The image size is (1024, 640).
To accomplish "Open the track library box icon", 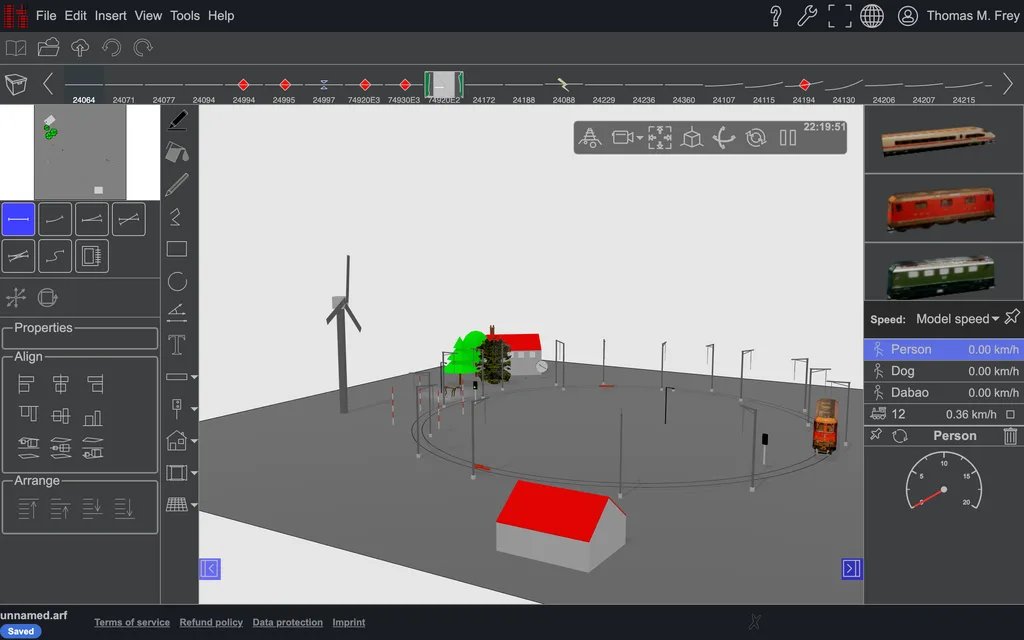I will tap(16, 84).
